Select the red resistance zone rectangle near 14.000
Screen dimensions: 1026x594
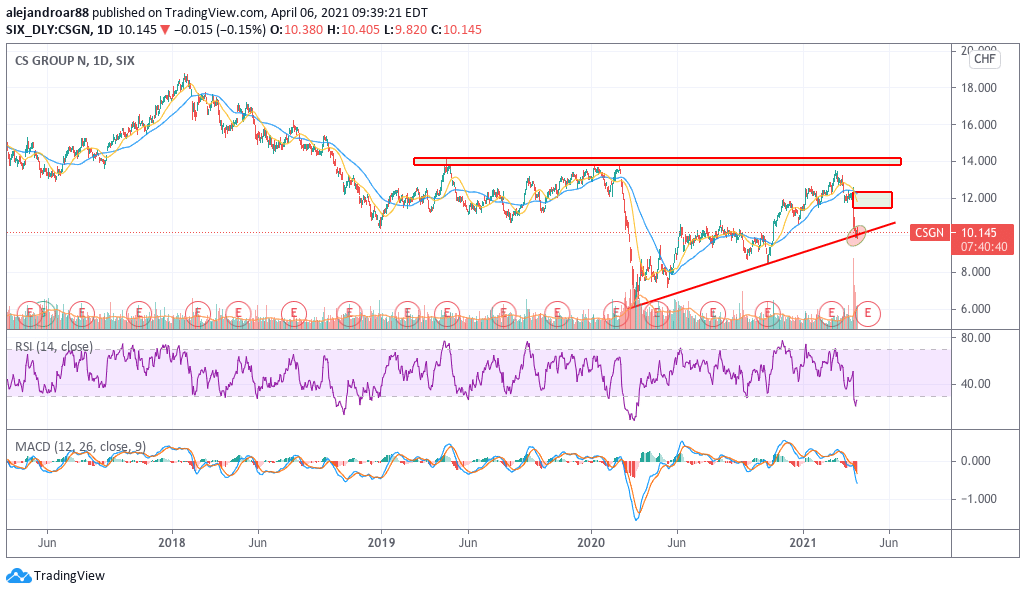pos(657,161)
